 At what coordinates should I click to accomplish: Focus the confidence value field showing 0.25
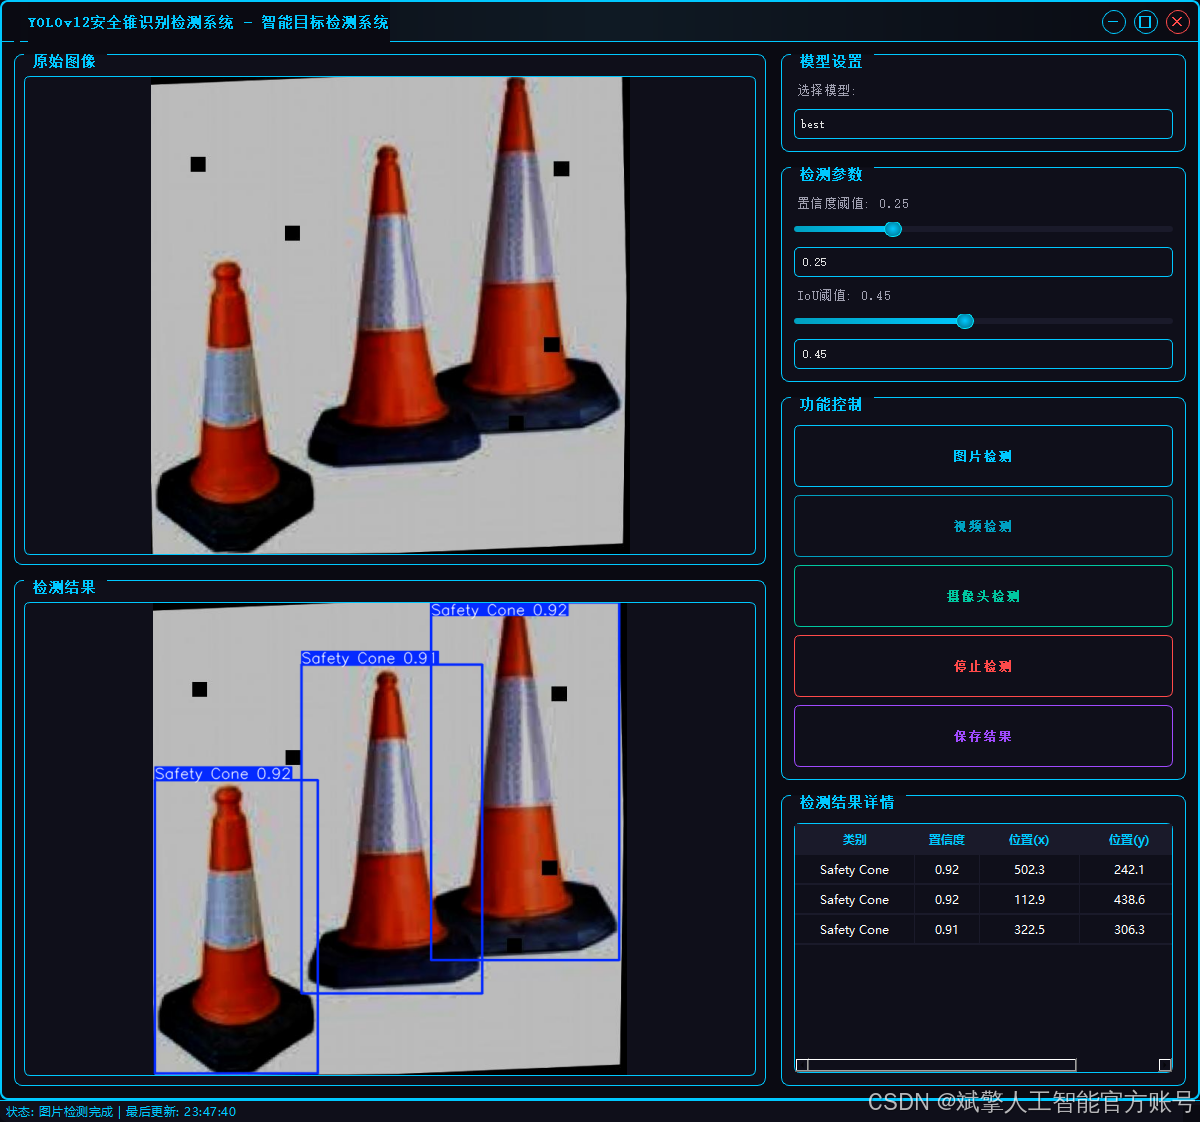point(983,262)
